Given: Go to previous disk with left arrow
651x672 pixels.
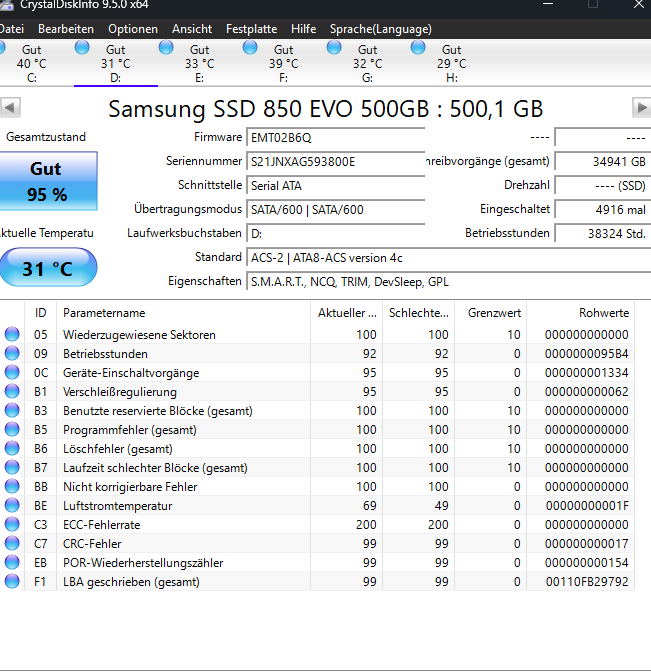Looking at the screenshot, I should pos(10,107).
